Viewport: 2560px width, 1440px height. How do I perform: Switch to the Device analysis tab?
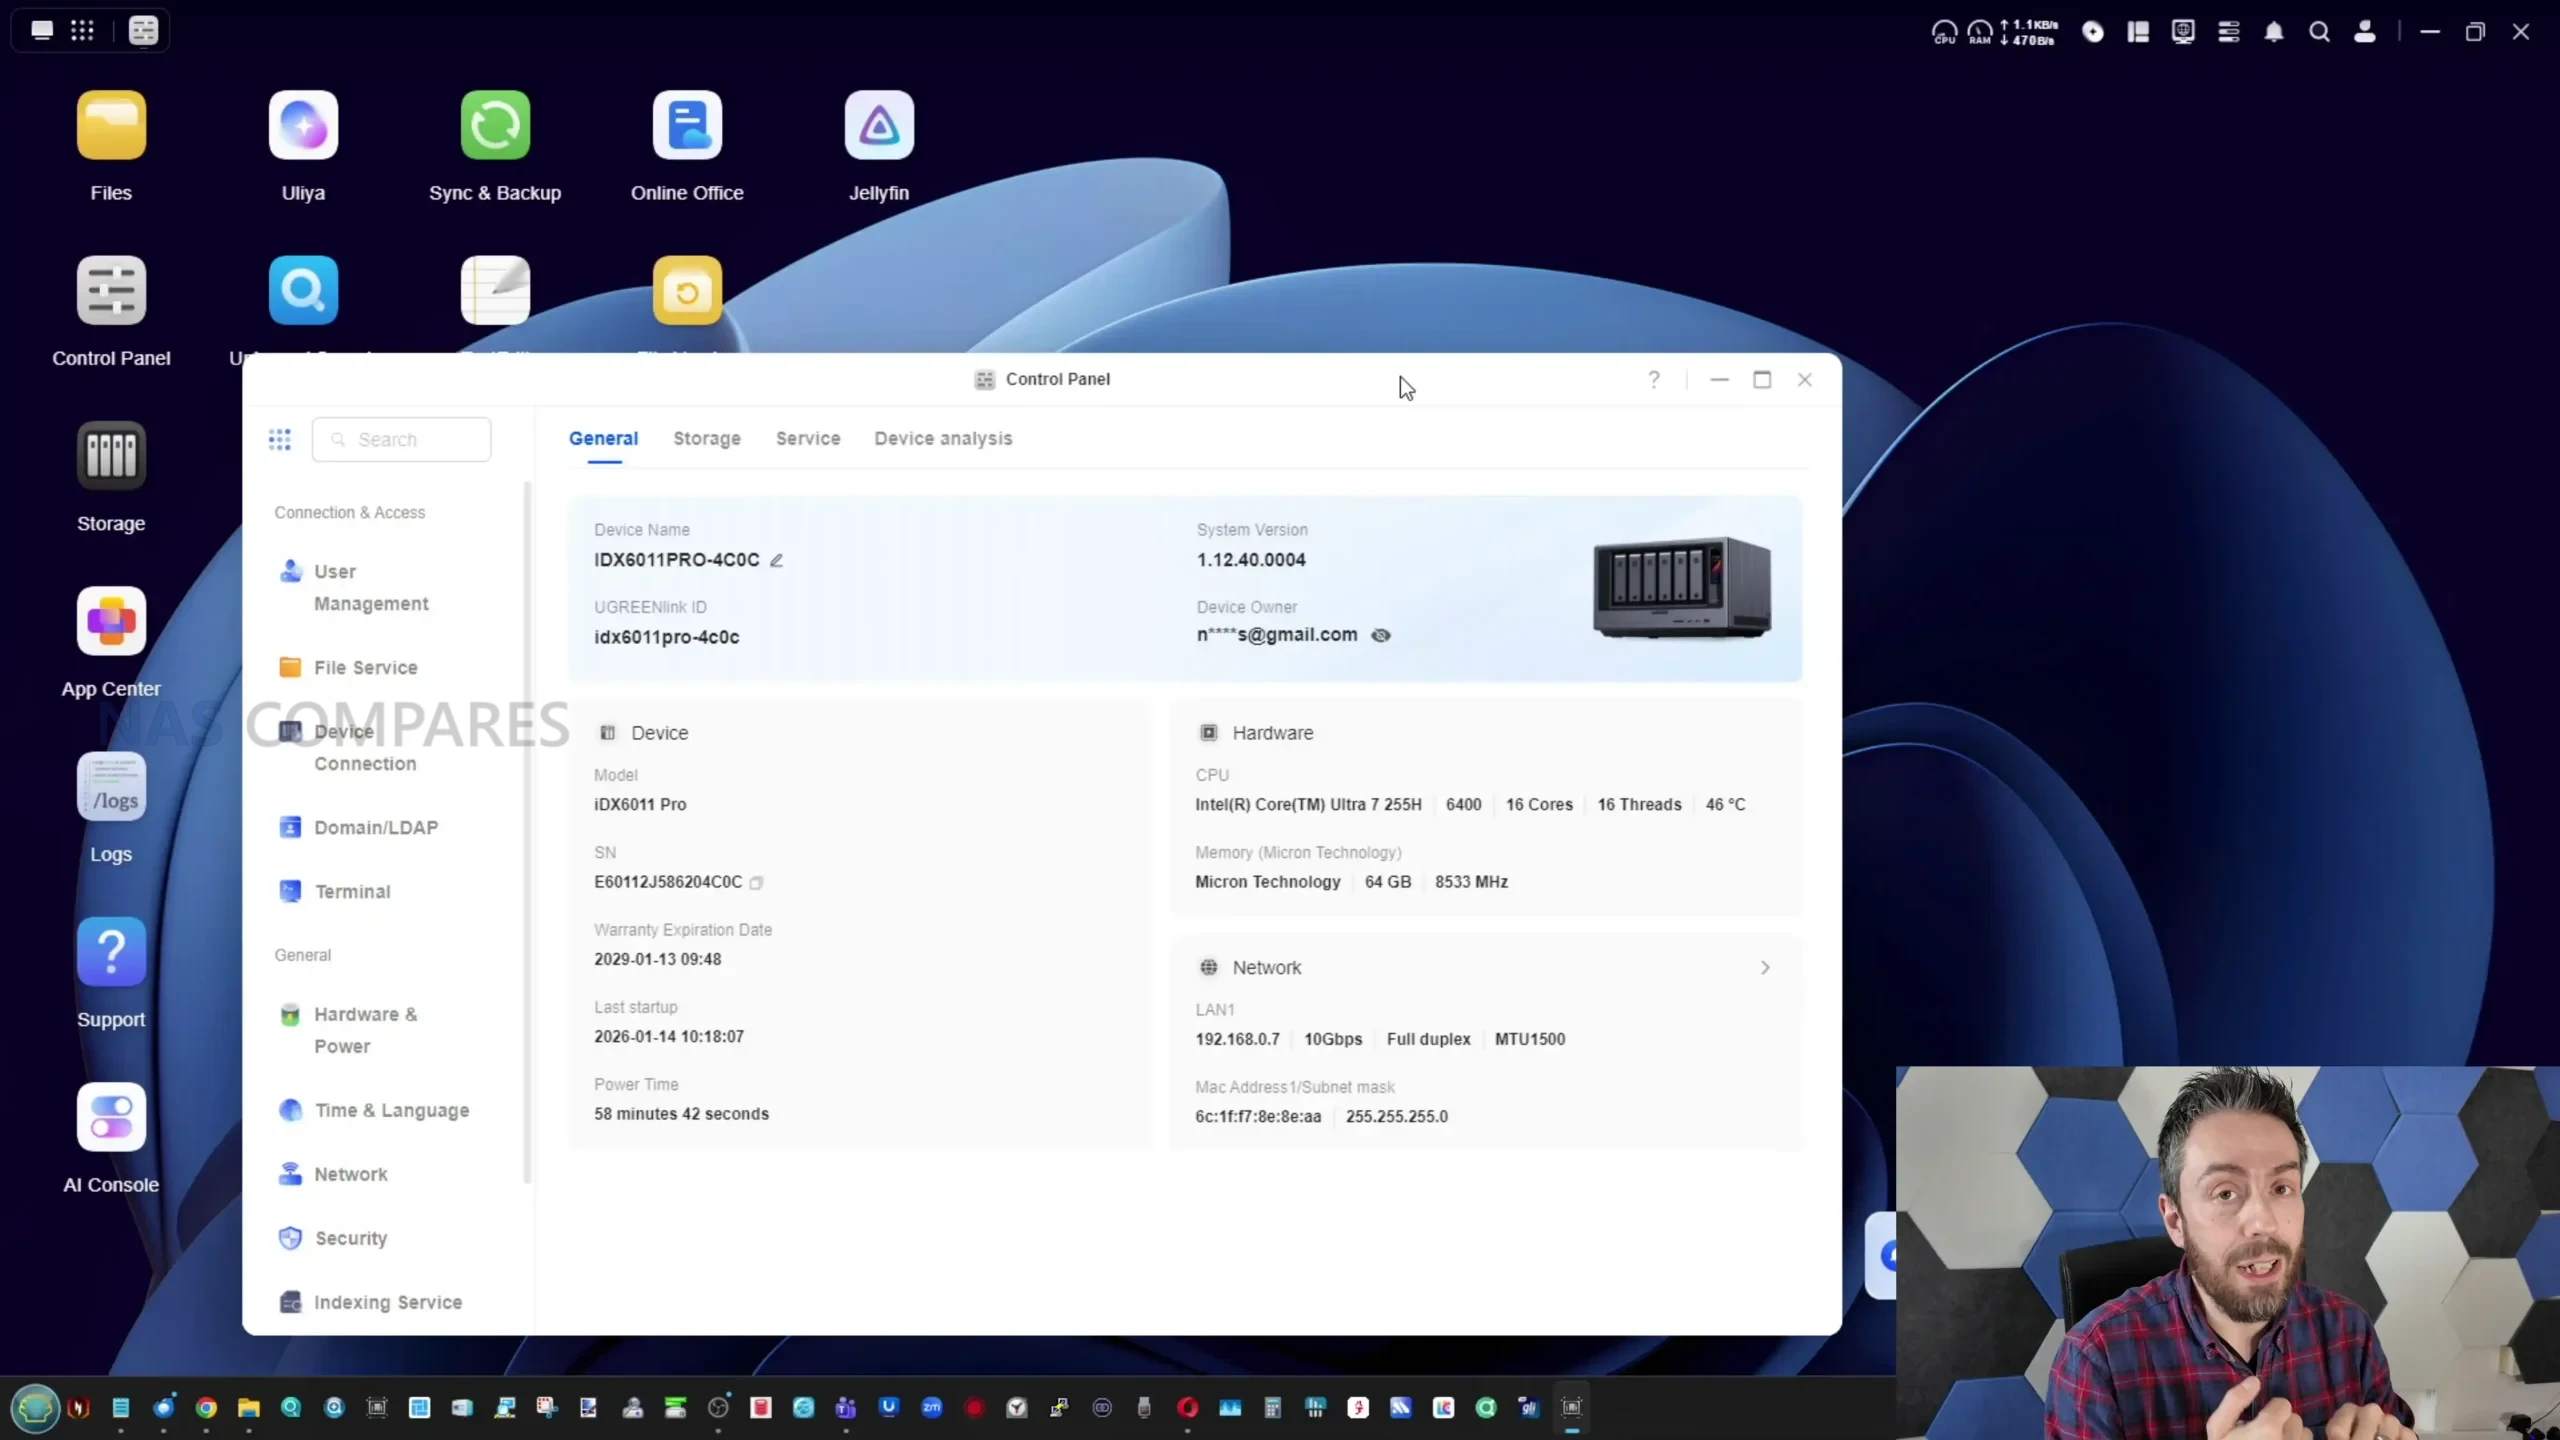pos(942,439)
